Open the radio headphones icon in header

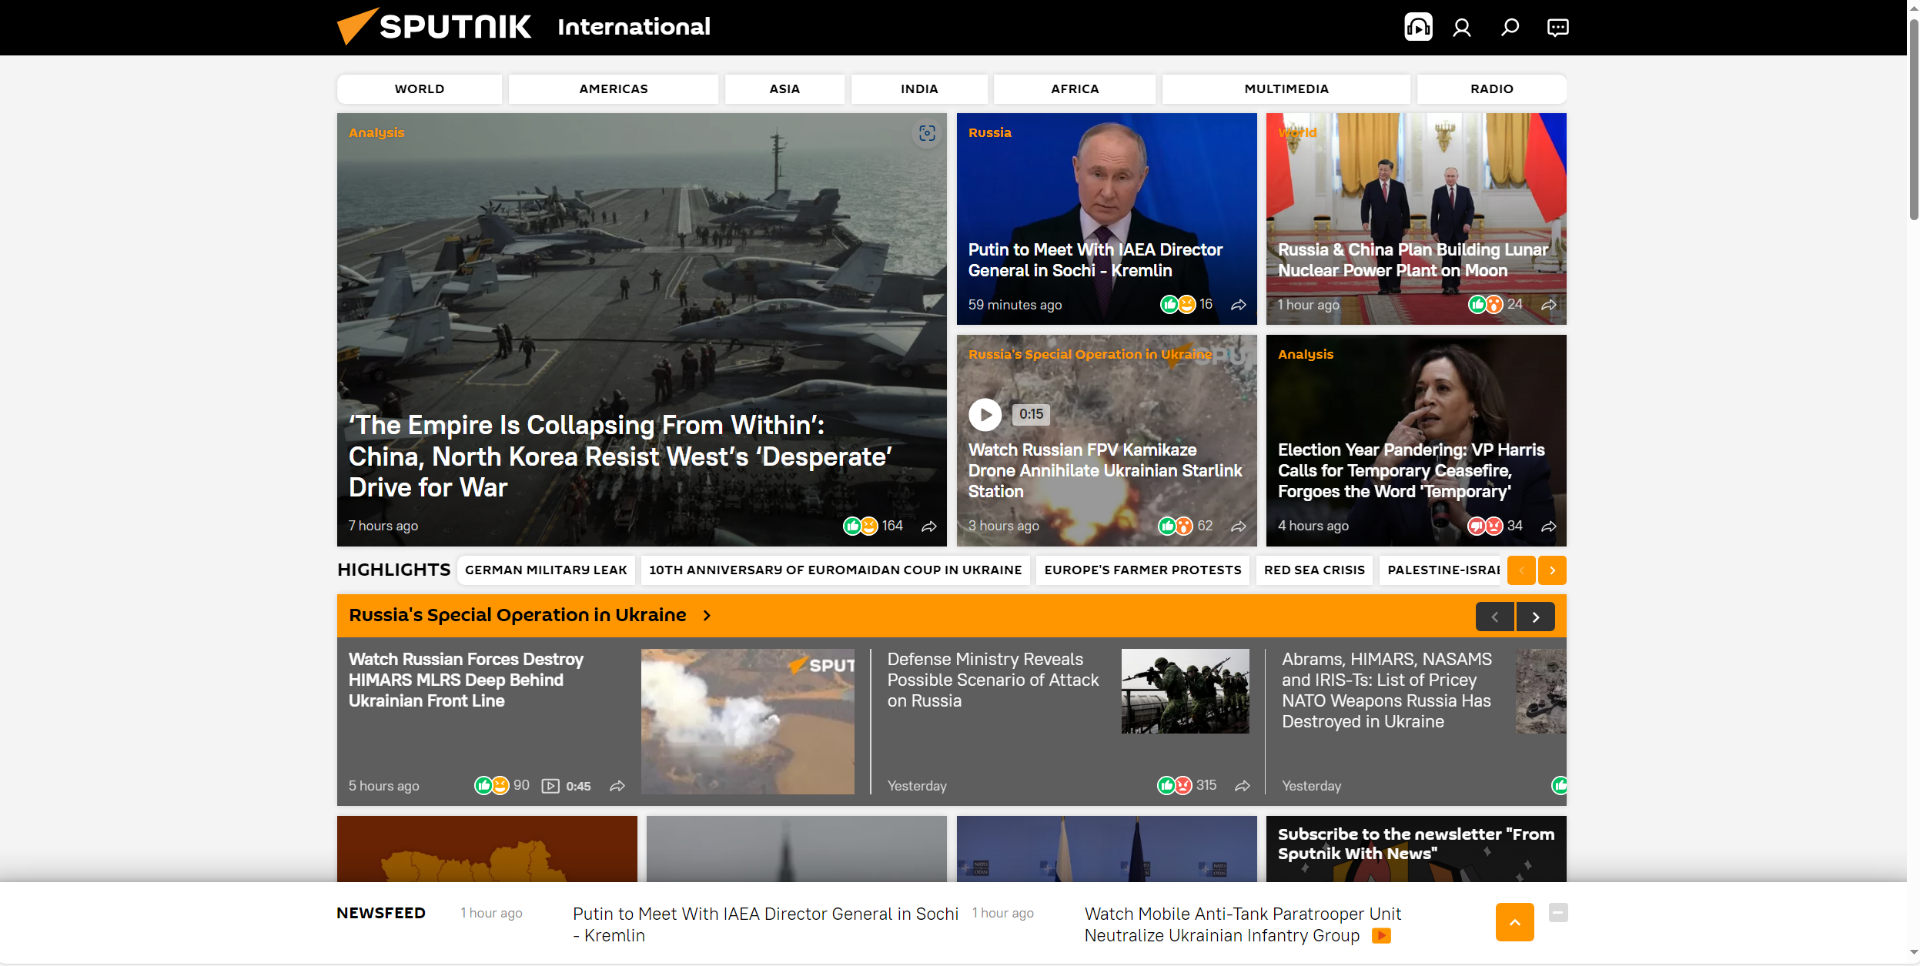(1418, 27)
